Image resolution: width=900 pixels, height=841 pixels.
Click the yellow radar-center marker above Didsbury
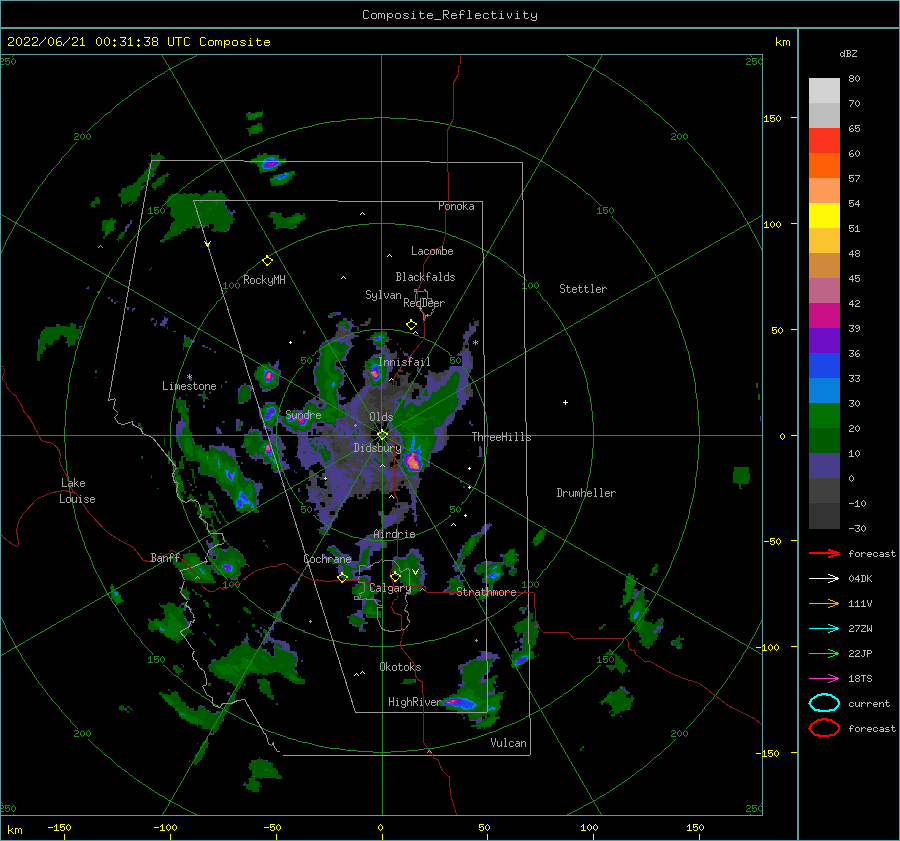click(x=382, y=435)
